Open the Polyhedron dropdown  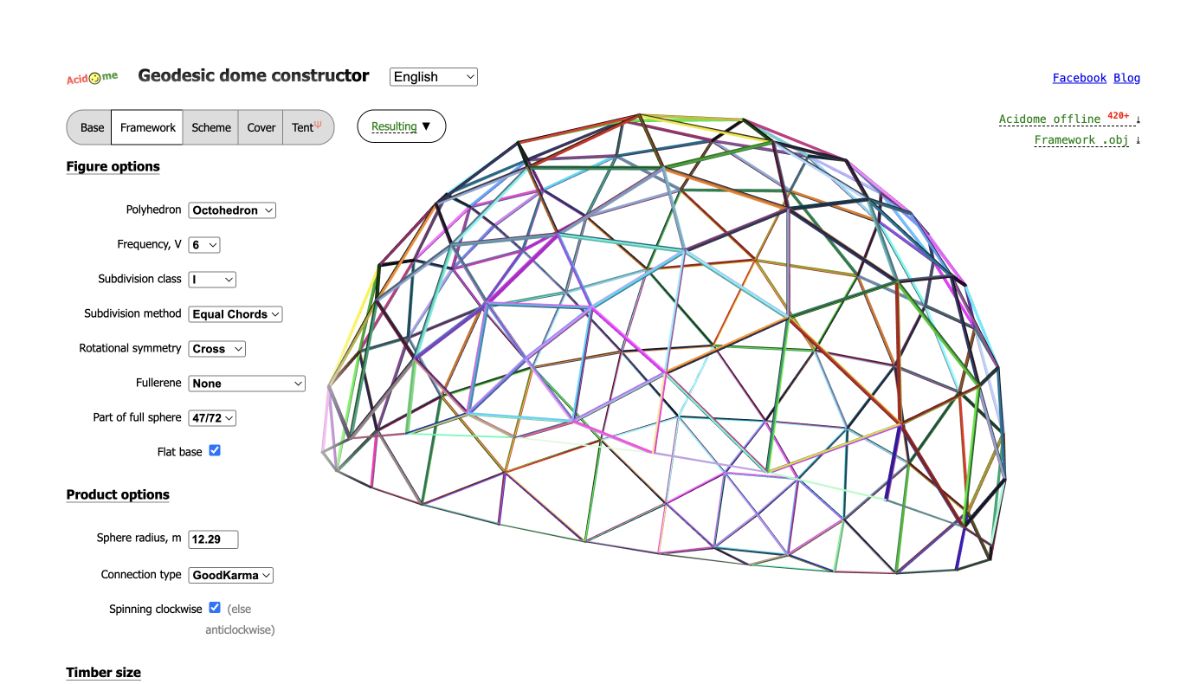point(232,211)
